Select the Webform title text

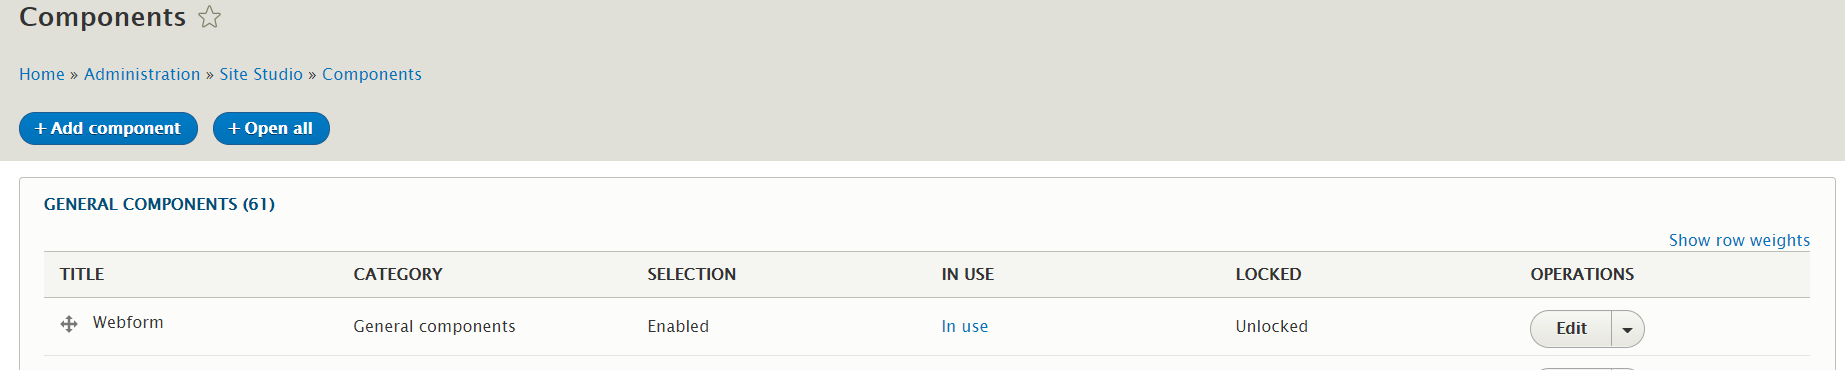tap(128, 322)
